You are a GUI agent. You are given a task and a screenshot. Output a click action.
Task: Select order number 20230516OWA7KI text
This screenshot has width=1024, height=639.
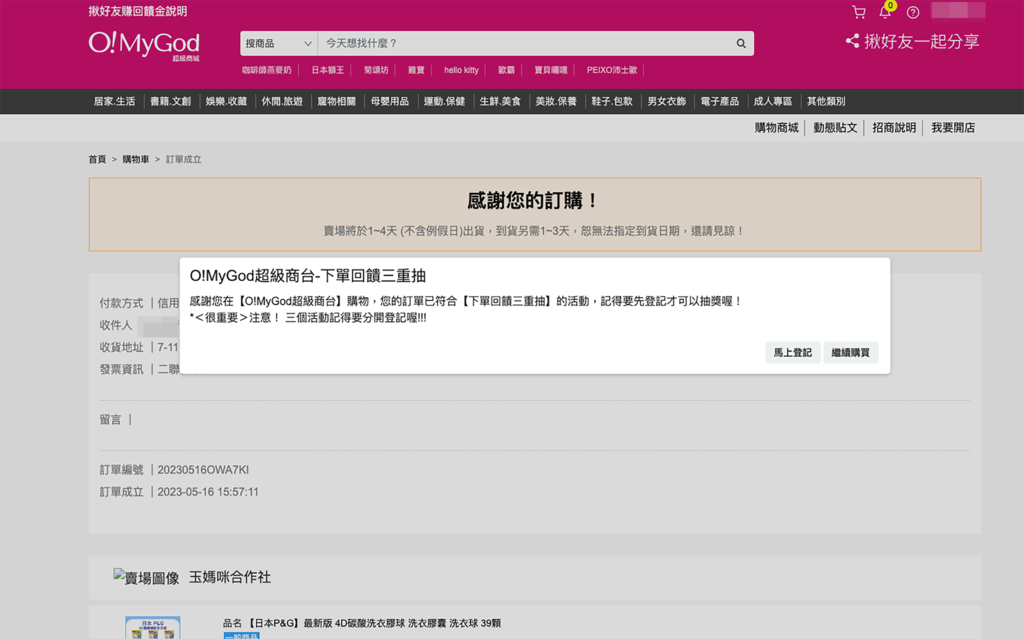tap(203, 470)
